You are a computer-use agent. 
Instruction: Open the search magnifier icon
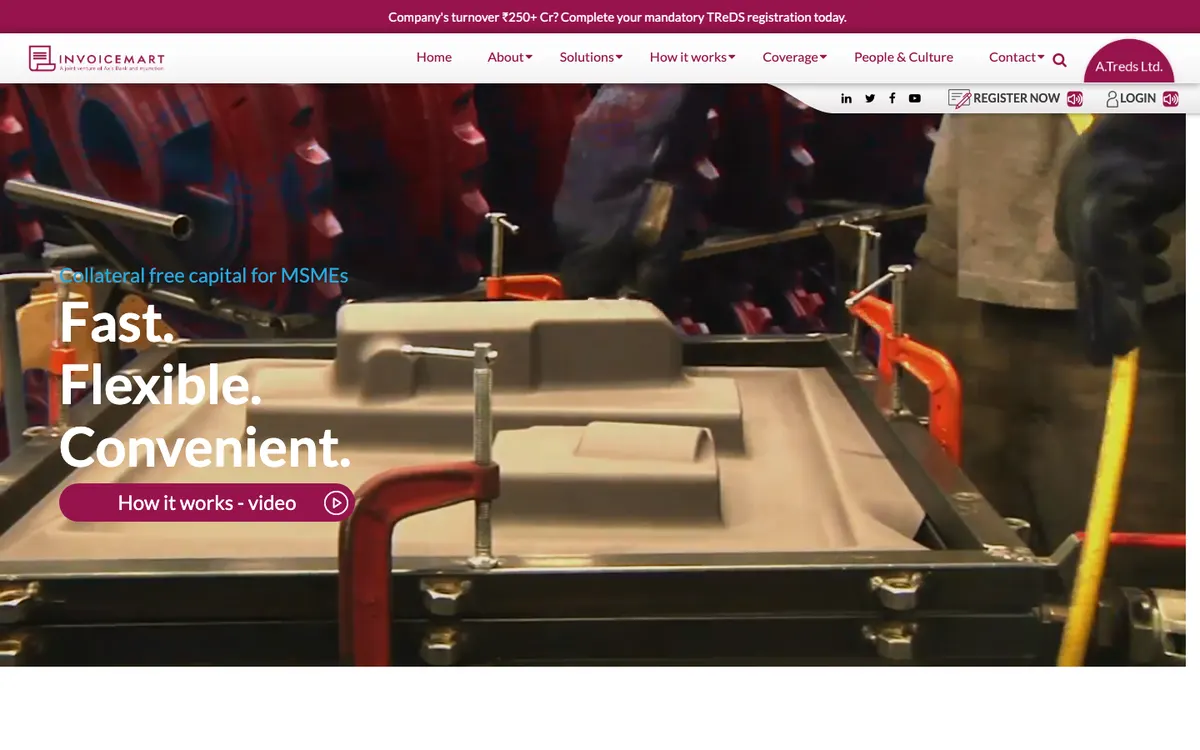click(x=1060, y=60)
